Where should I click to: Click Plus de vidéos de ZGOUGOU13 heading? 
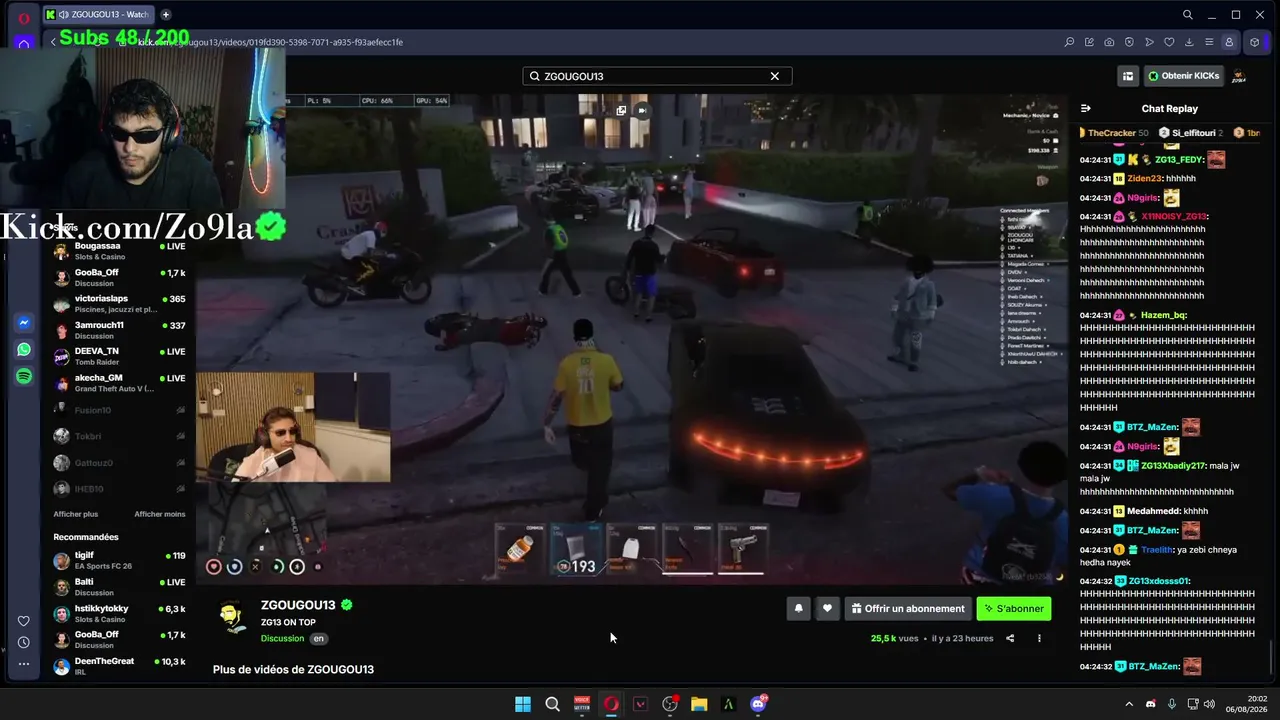(x=293, y=669)
